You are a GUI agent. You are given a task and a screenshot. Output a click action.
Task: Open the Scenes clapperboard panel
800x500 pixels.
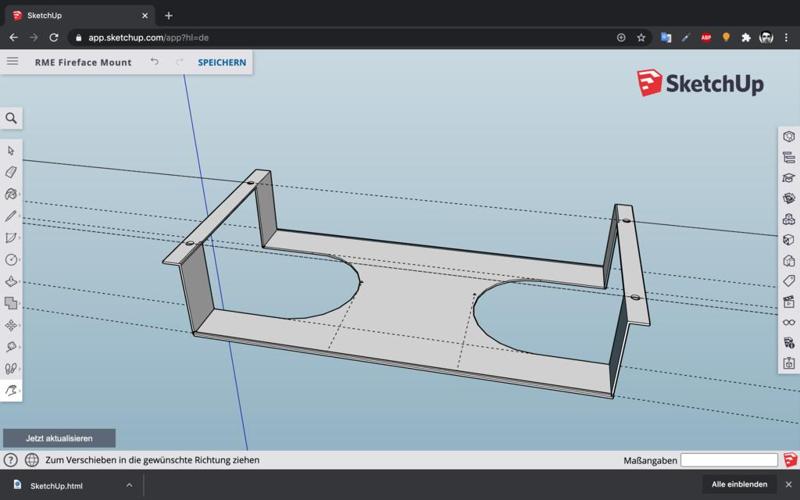tap(789, 302)
